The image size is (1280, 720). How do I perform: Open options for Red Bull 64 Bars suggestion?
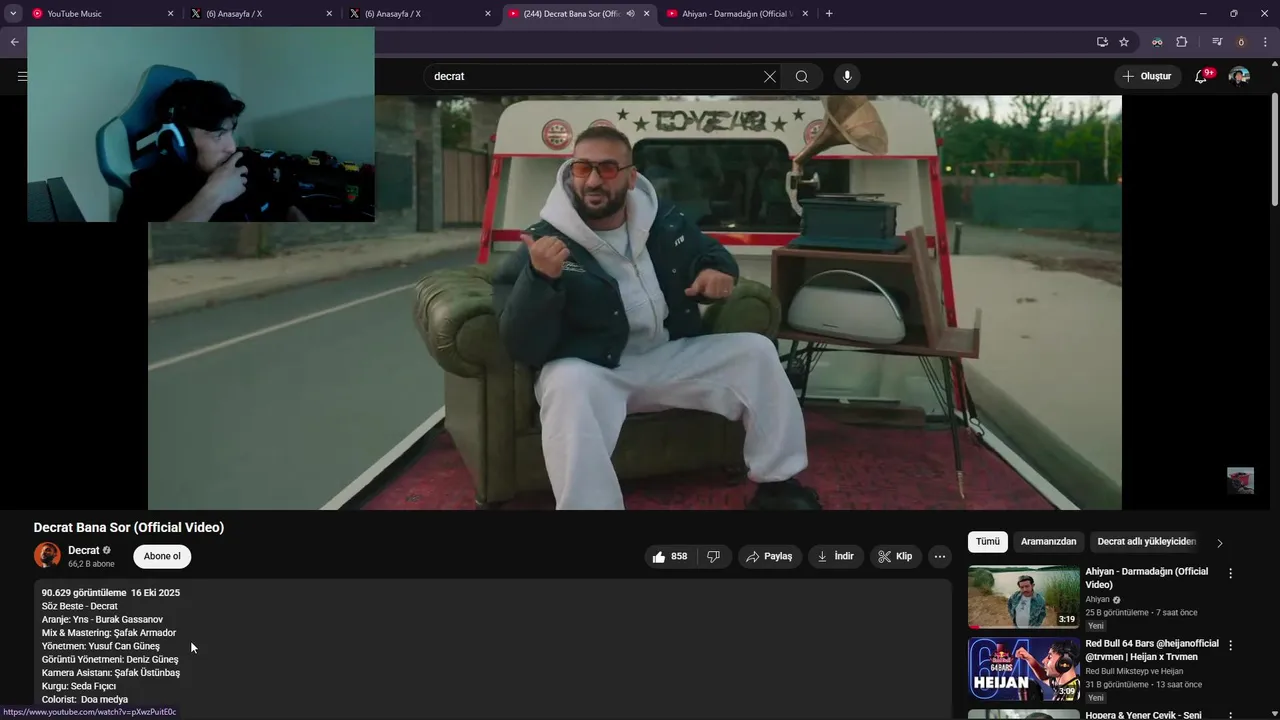point(1231,645)
